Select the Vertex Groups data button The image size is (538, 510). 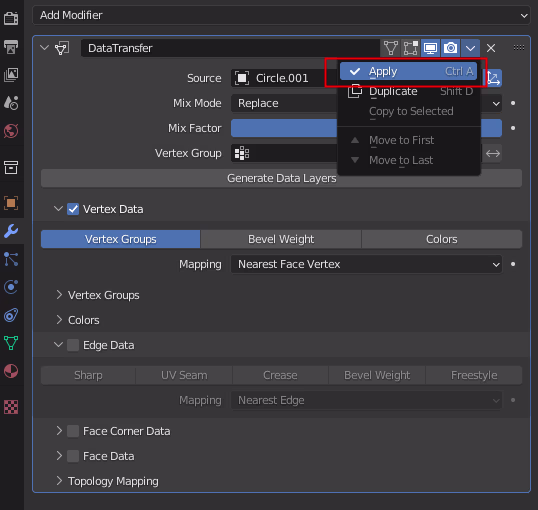(120, 239)
